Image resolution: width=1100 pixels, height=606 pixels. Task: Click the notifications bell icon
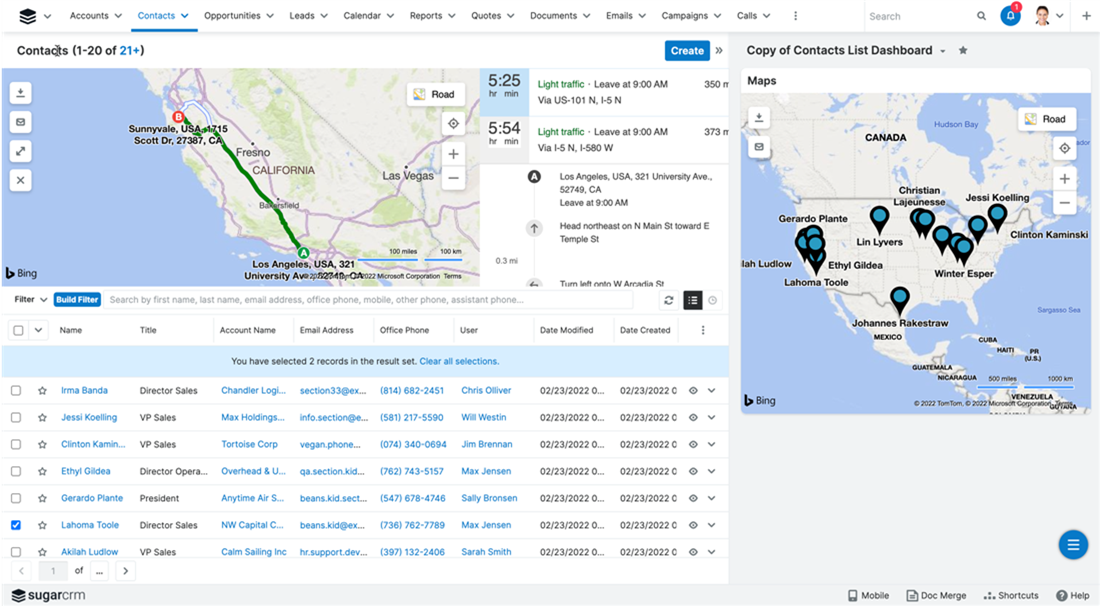[x=1011, y=16]
